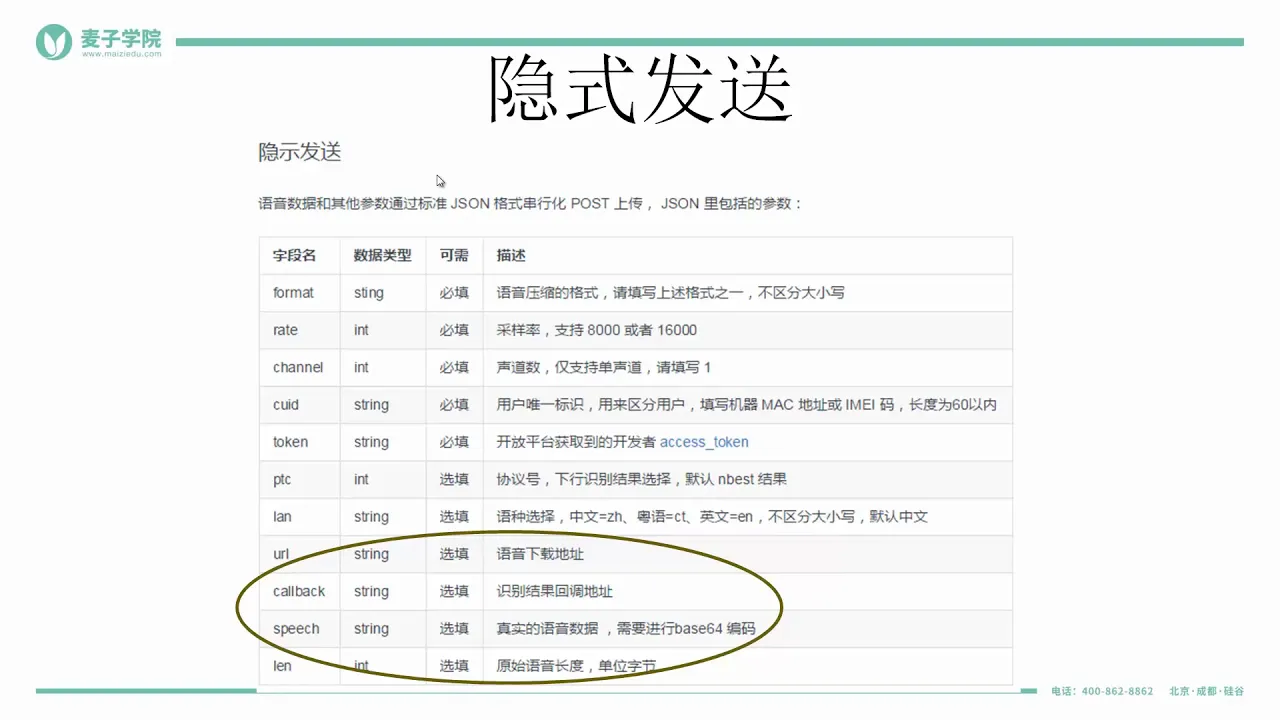1280x720 pixels.
Task: Click the 必填 cell in rate row
Action: point(454,330)
